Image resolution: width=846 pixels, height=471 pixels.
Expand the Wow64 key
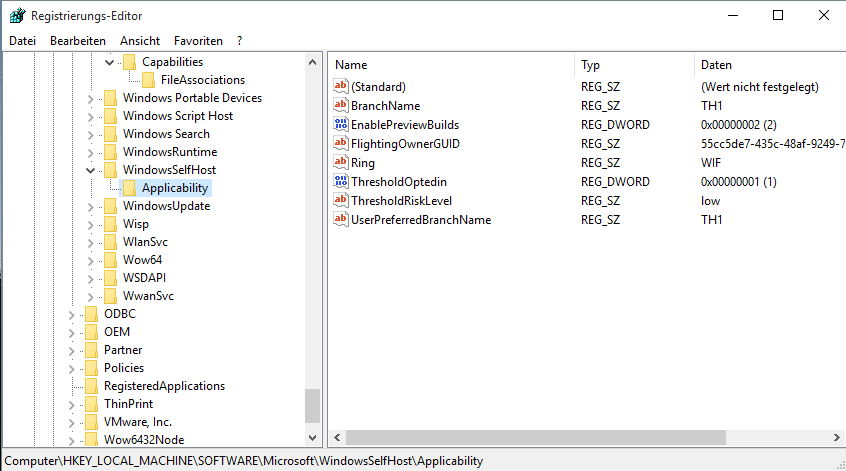(91, 261)
